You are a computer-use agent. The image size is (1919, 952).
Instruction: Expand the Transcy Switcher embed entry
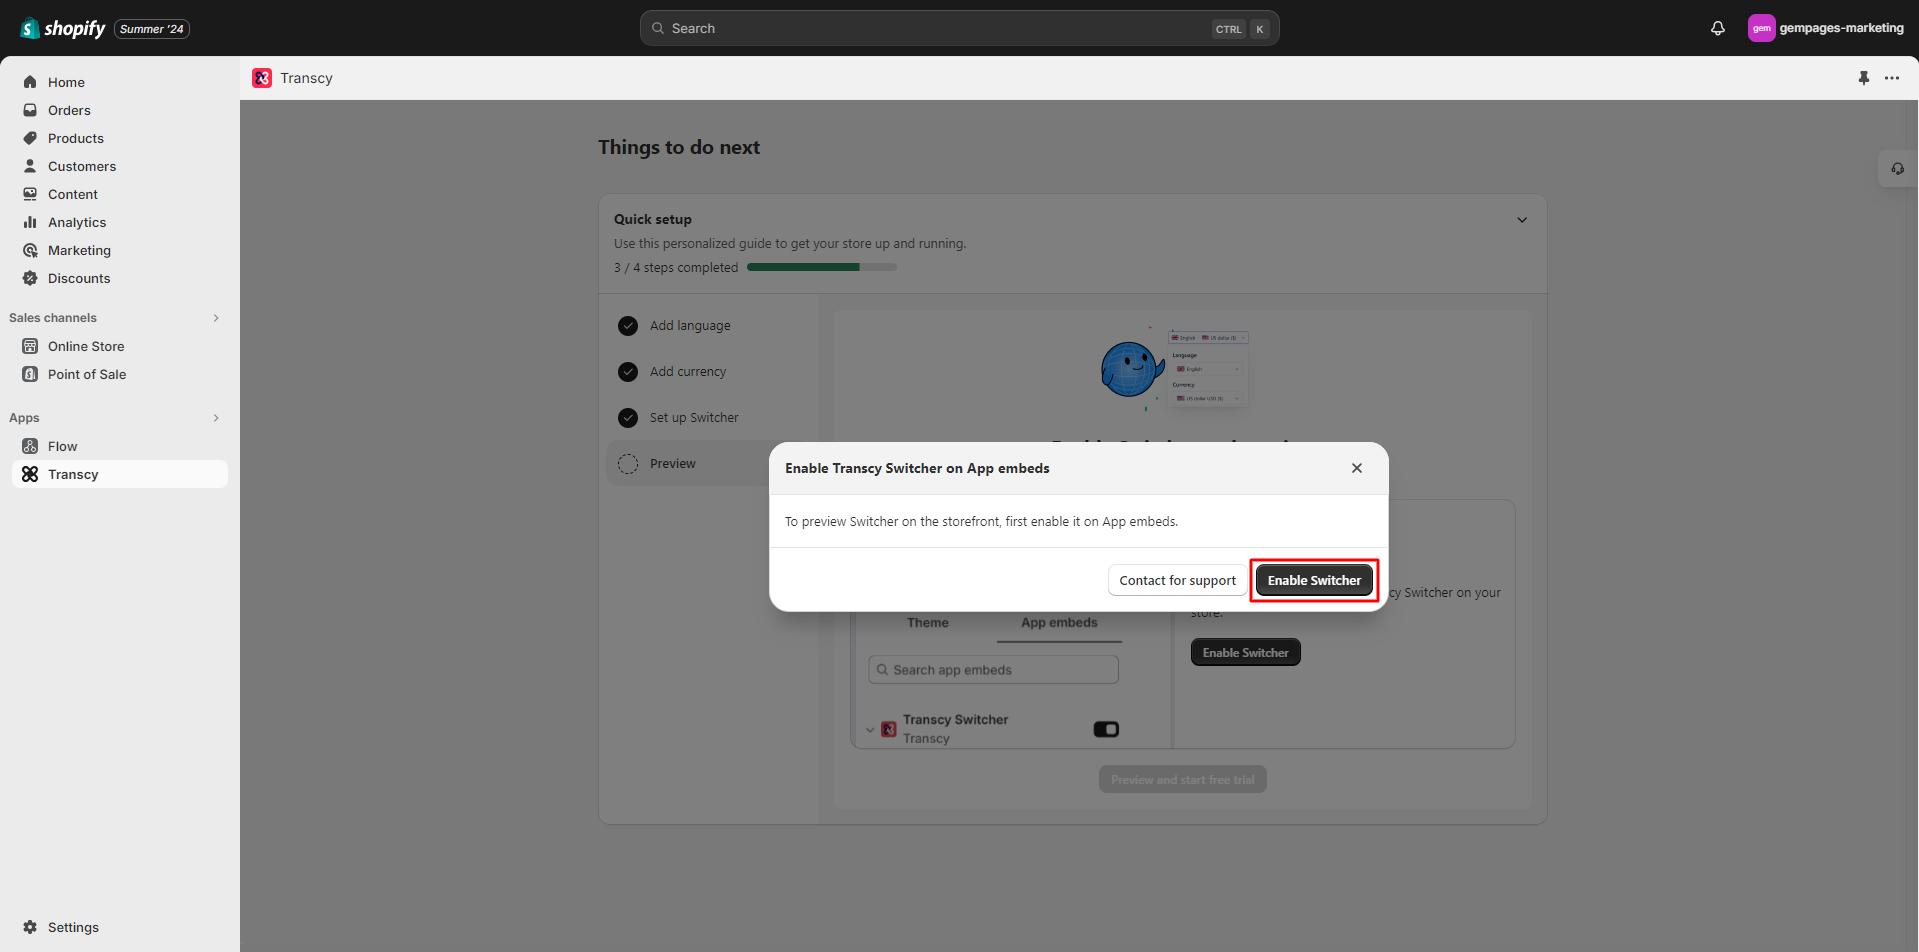pos(870,728)
